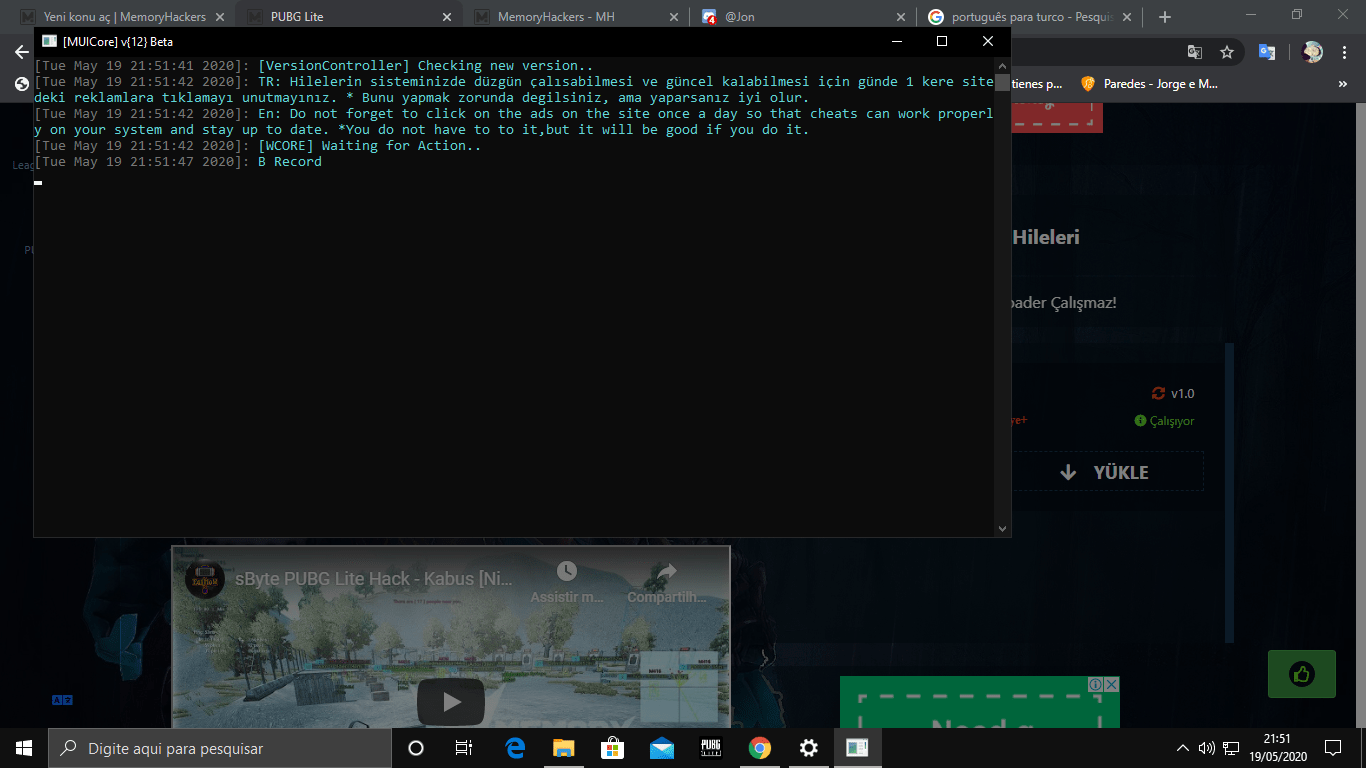
Task: Bookmark this page with the star icon
Action: click(x=1227, y=52)
